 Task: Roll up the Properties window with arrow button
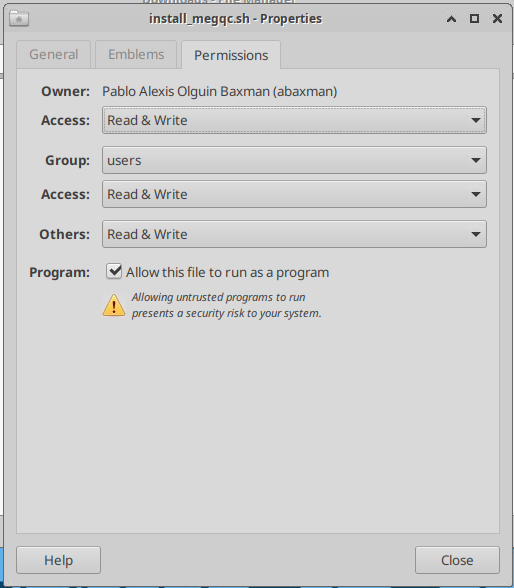(x=451, y=19)
